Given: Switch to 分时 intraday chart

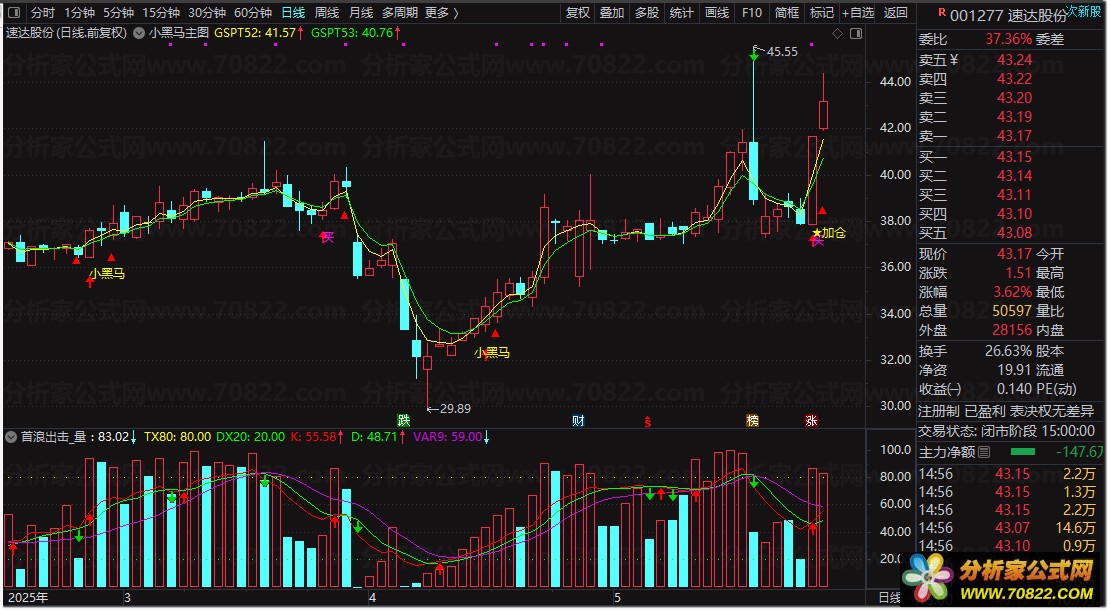Looking at the screenshot, I should click(43, 12).
